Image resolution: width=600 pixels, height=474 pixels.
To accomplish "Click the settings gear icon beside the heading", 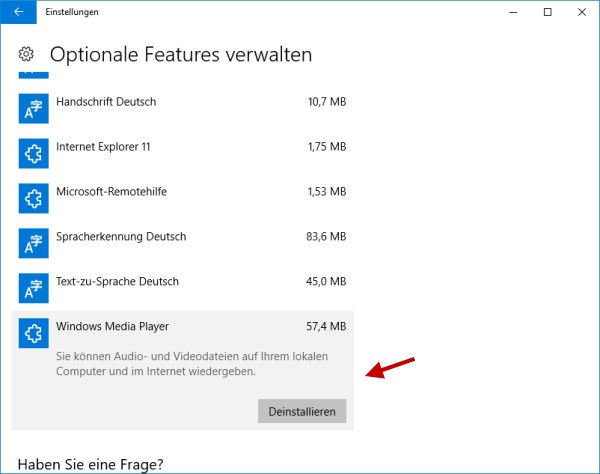I will (26, 54).
